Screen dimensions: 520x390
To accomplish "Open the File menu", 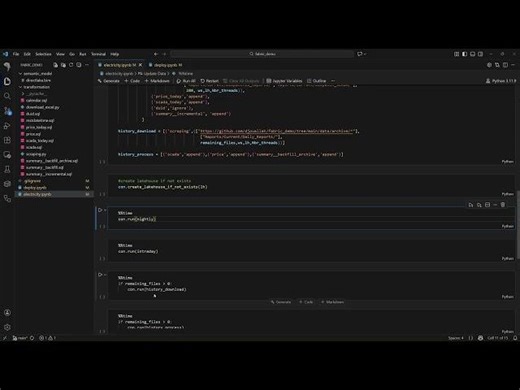I will [x=16, y=54].
